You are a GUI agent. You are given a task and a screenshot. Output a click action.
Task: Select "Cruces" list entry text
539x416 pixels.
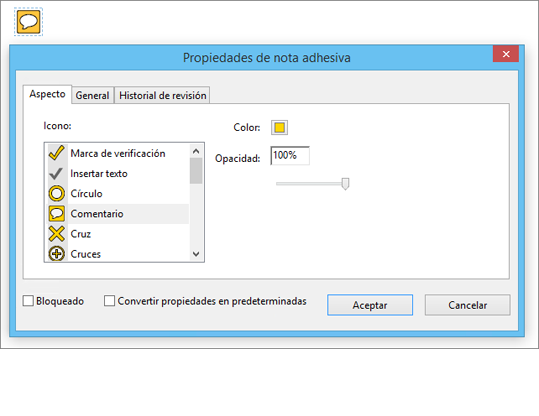[x=86, y=254]
